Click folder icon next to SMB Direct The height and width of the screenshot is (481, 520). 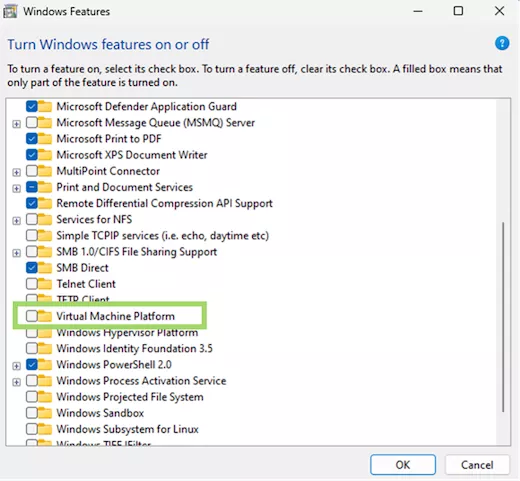(45, 268)
